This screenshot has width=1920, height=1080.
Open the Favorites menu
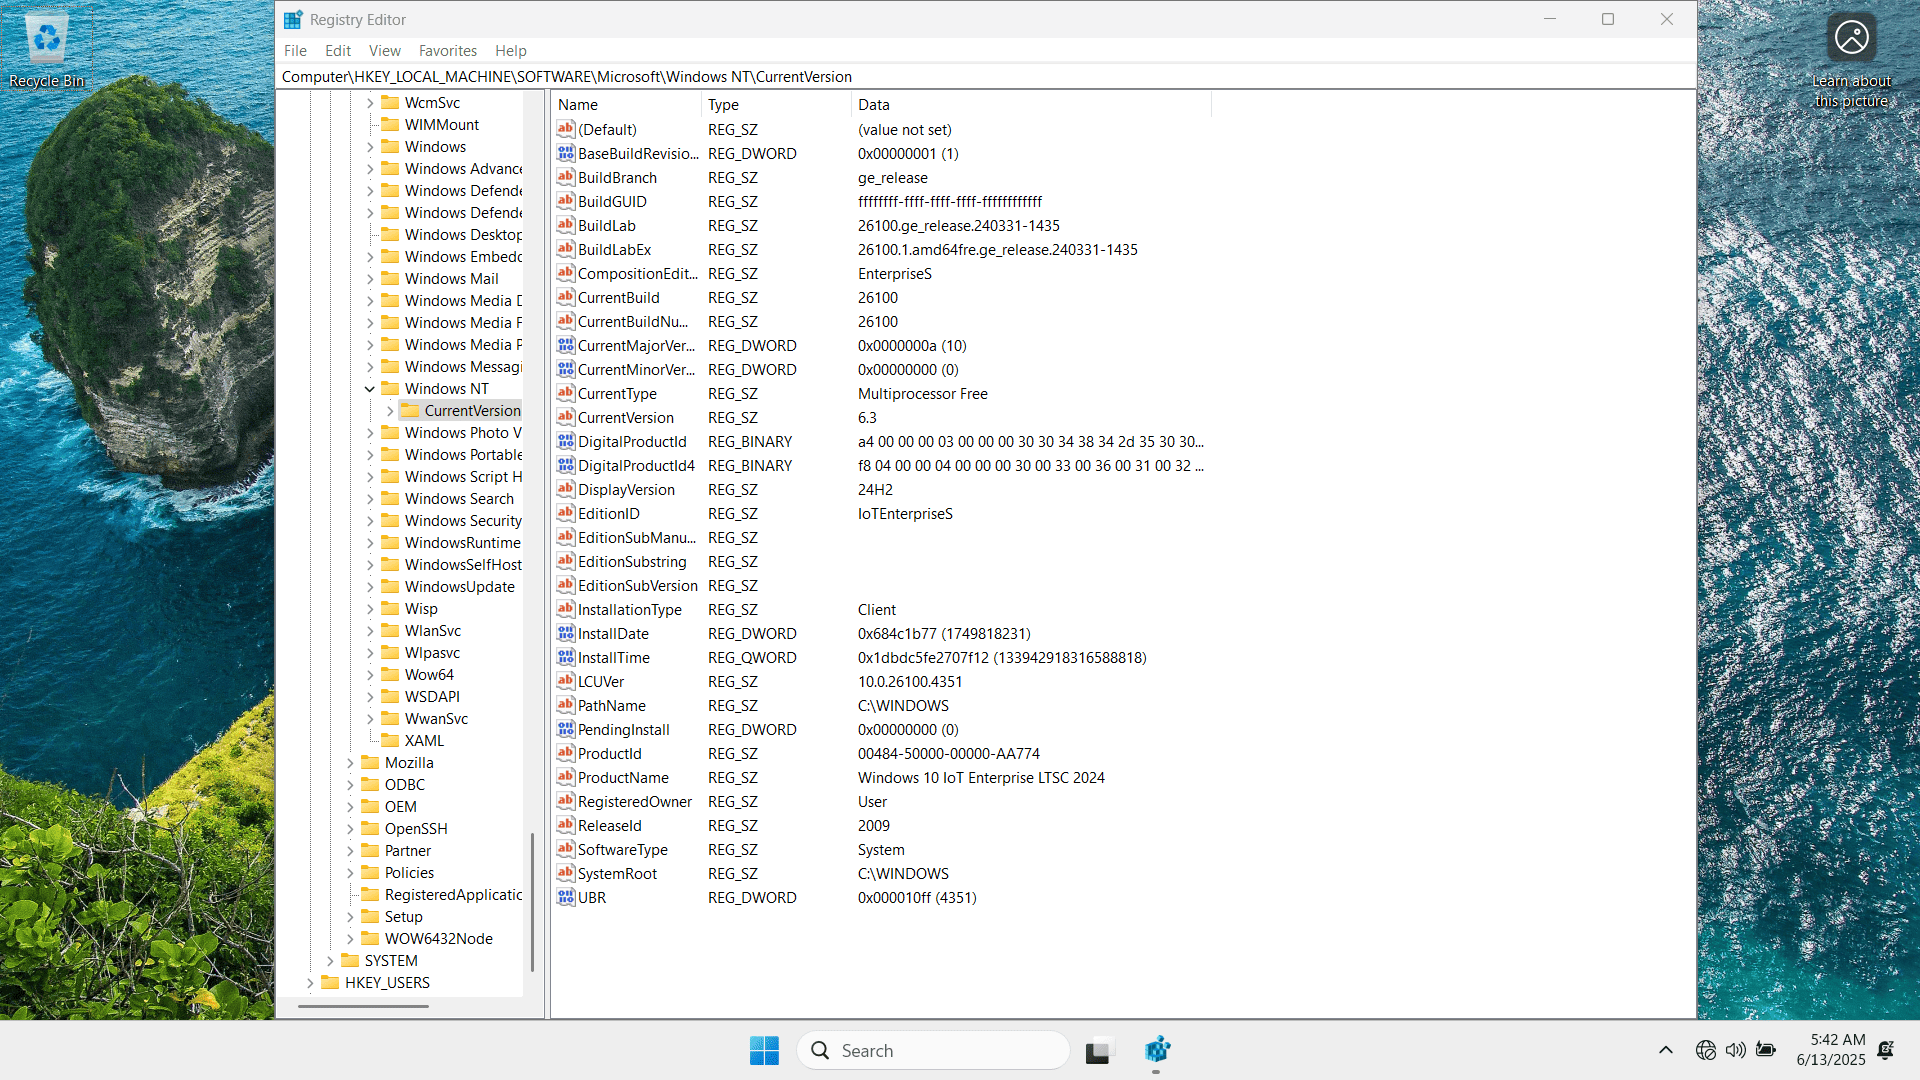click(447, 50)
